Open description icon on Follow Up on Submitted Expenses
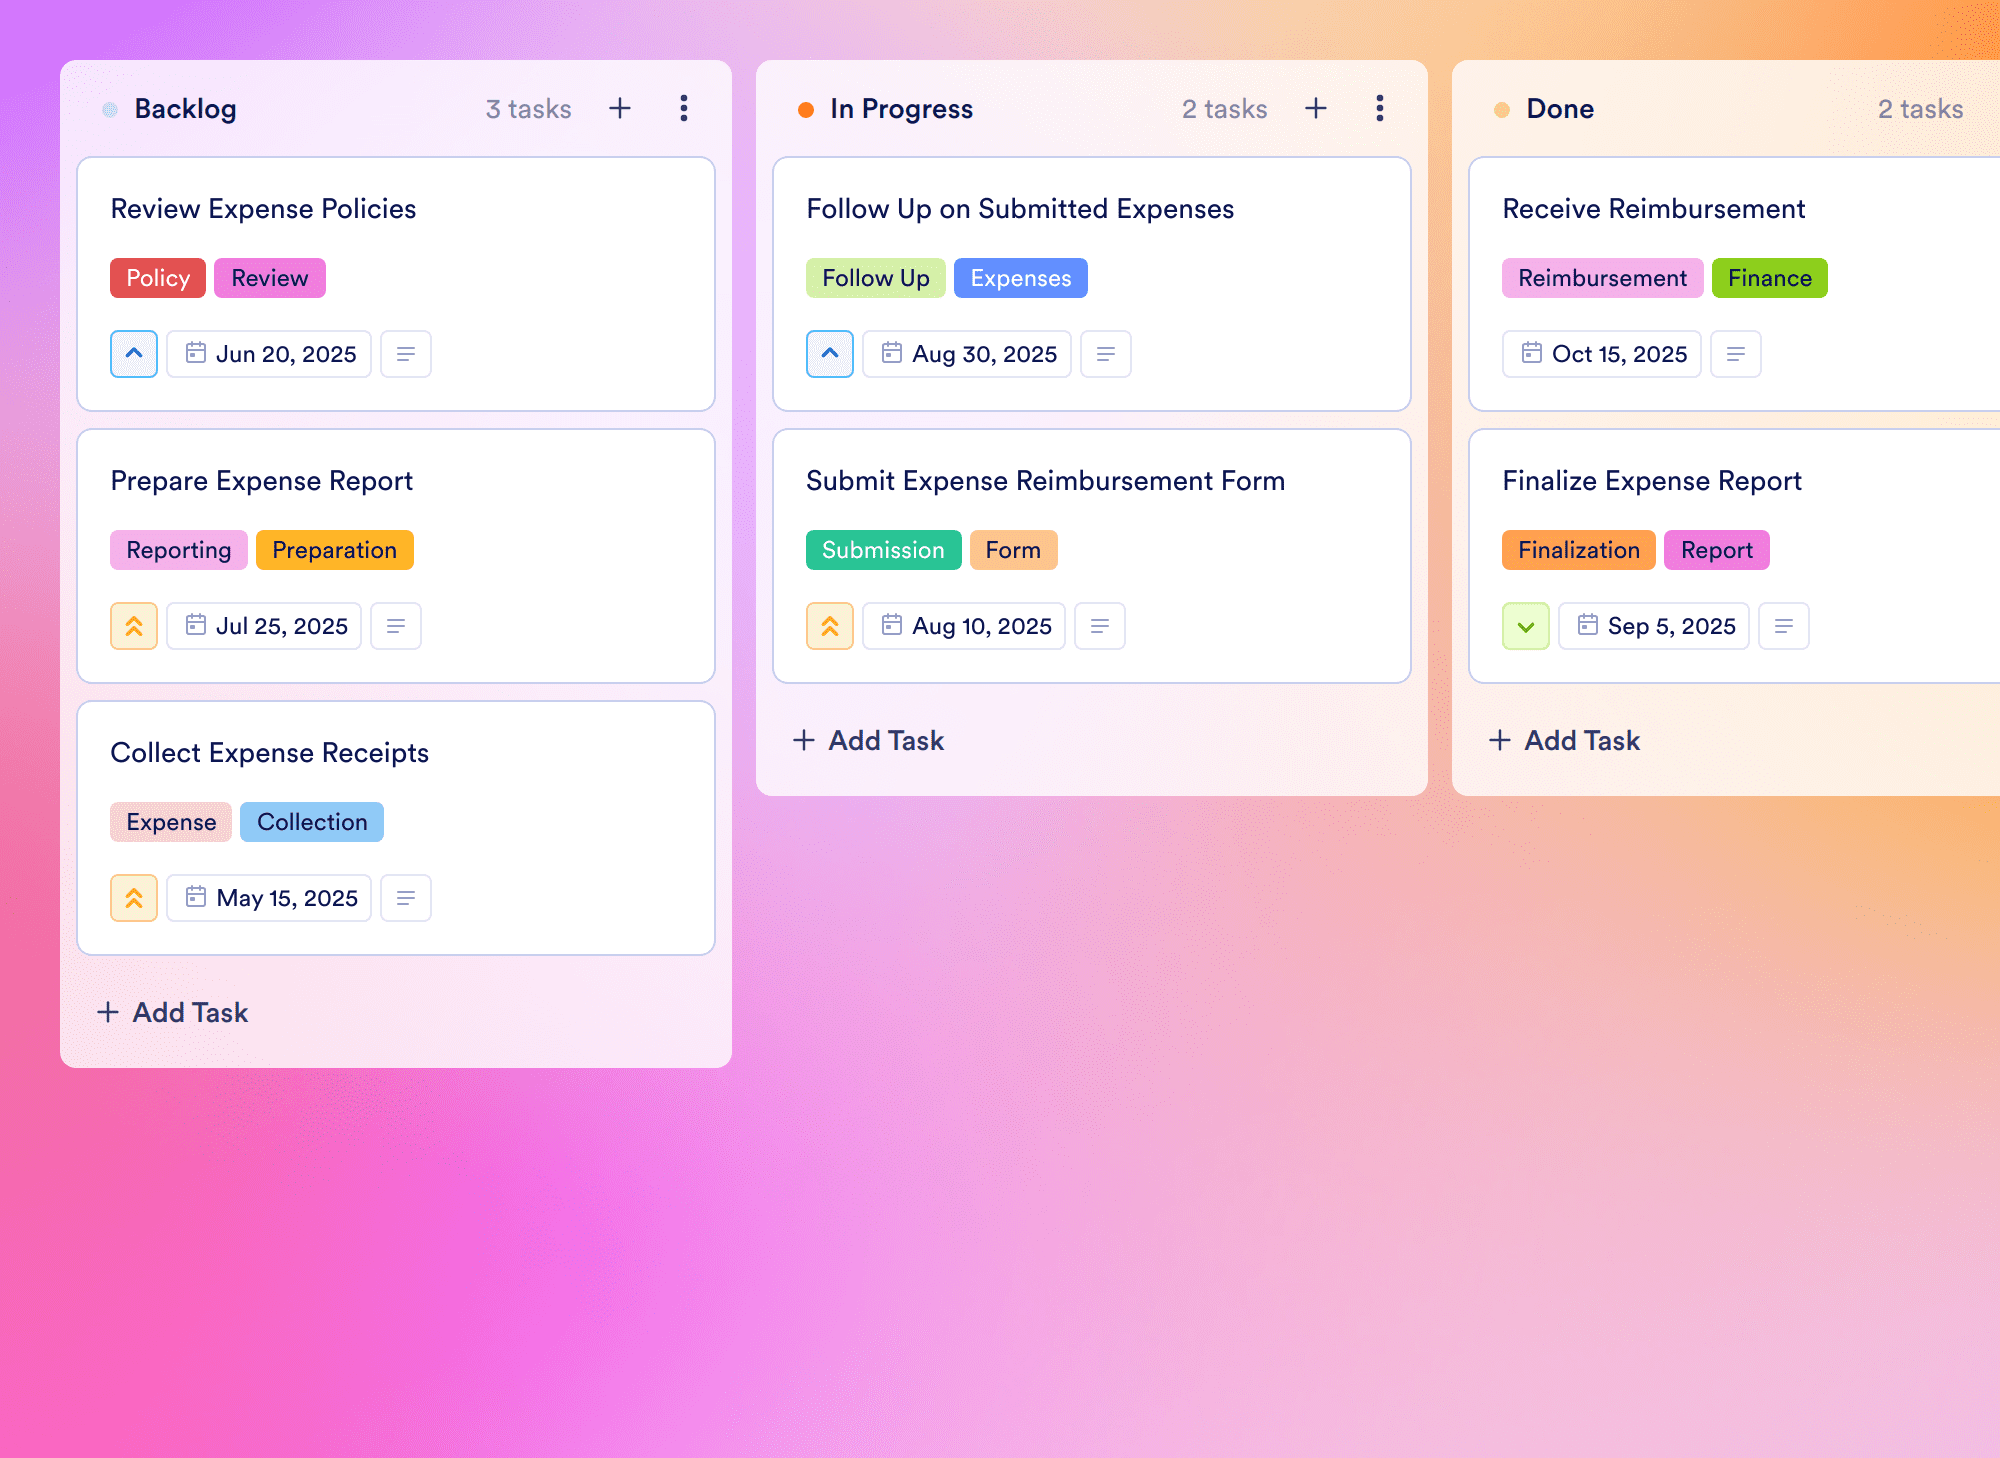The height and width of the screenshot is (1458, 2000). click(x=1106, y=354)
